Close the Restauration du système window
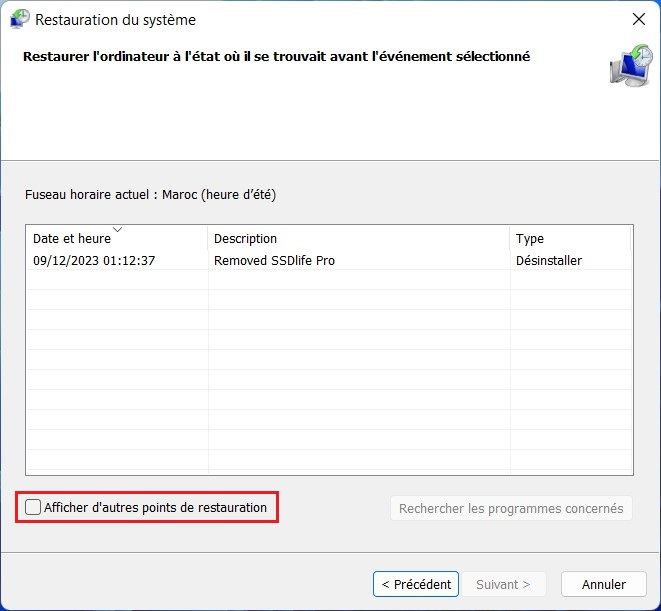 point(638,19)
